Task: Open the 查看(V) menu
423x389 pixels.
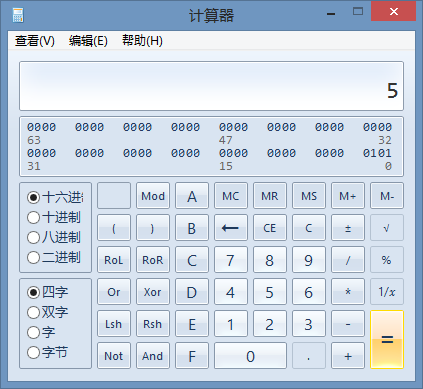Action: pyautogui.click(x=35, y=41)
